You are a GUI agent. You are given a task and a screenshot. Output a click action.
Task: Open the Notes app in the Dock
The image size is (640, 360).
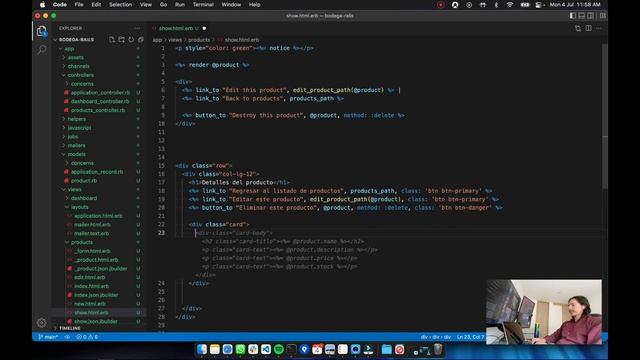[x=215, y=349]
